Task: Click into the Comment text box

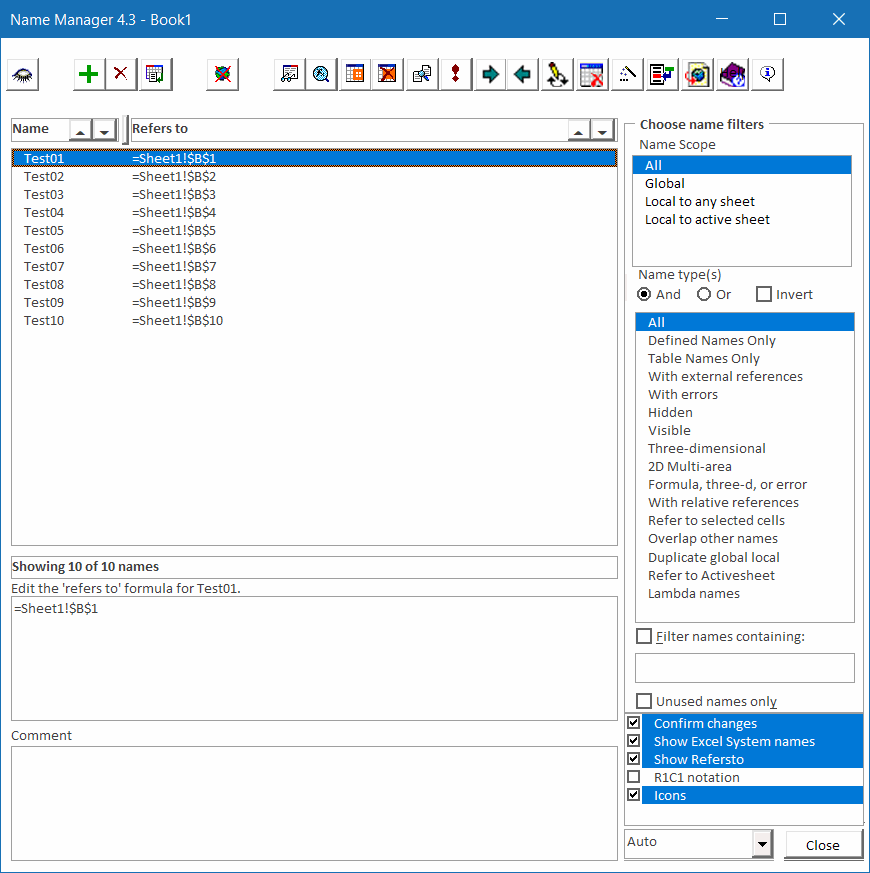Action: pos(314,803)
